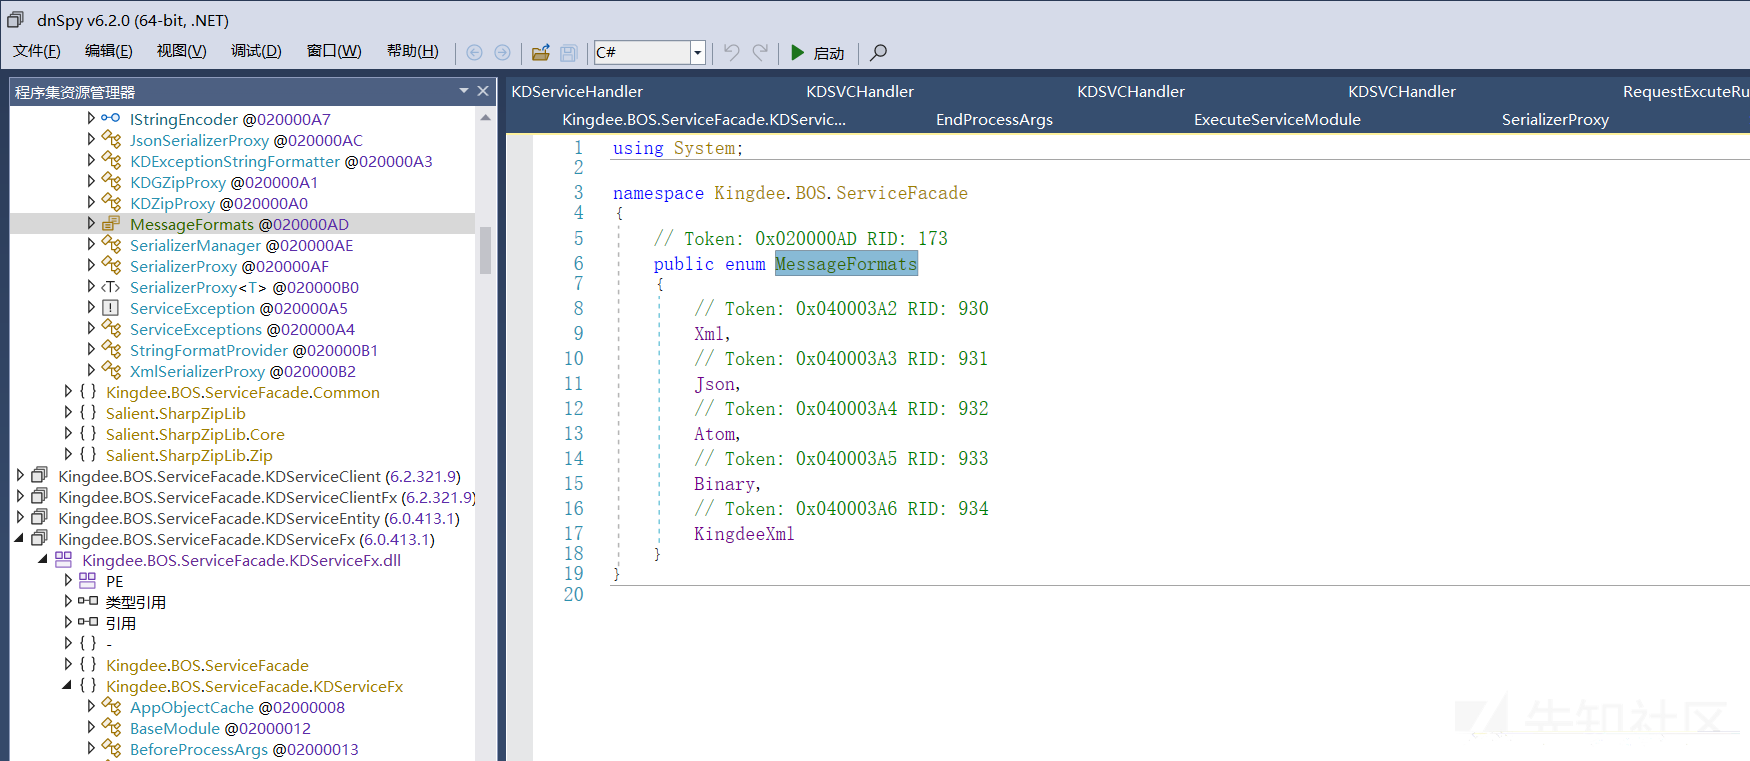The height and width of the screenshot is (761, 1750).
Task: Open 文件(F) menu
Action: (x=36, y=51)
